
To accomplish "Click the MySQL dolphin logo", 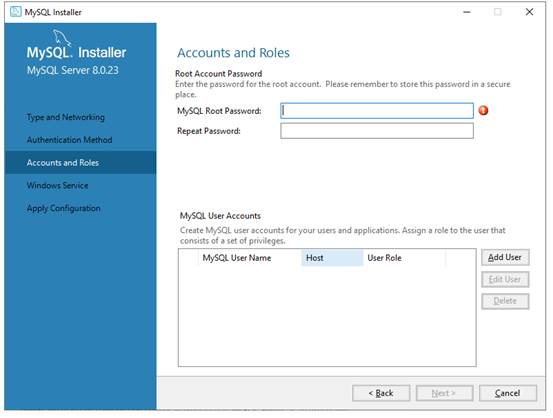I will pyautogui.click(x=62, y=38).
